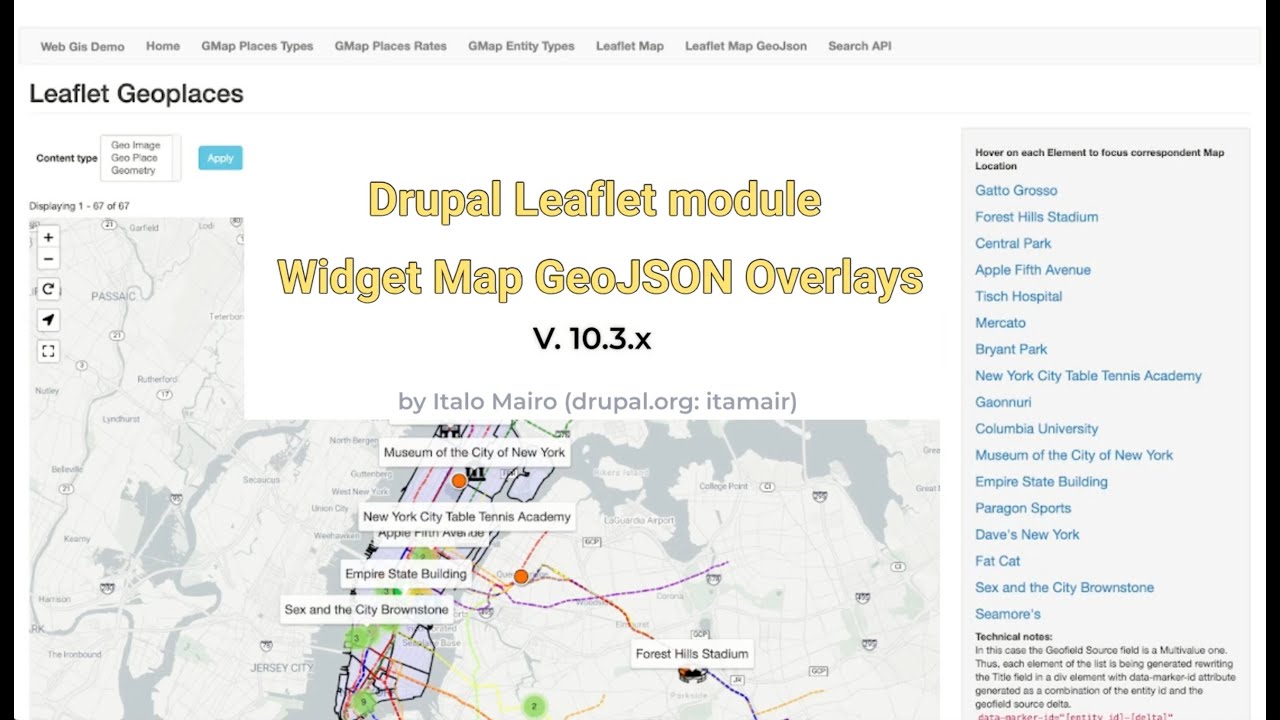Click the Leaflet Geoplaces page heading
1280x720 pixels.
coord(136,94)
